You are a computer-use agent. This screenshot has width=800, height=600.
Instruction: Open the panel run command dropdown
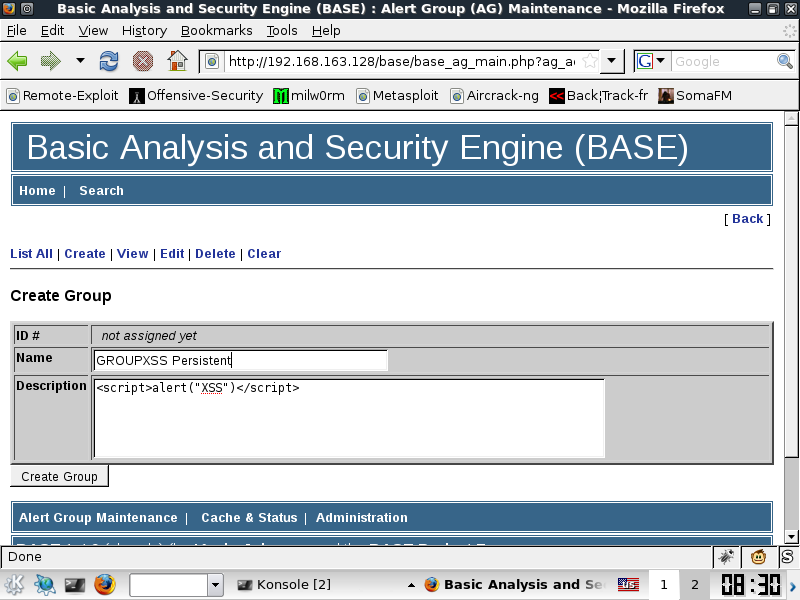pyautogui.click(x=215, y=585)
